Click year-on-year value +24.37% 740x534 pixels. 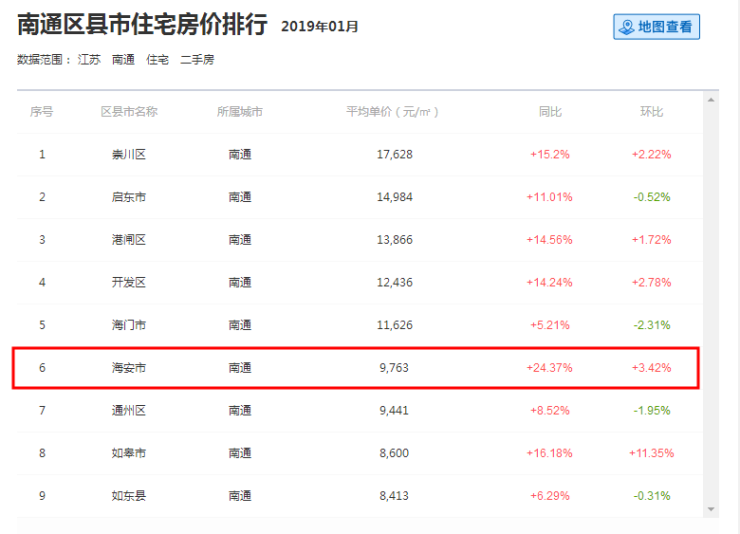tap(550, 367)
